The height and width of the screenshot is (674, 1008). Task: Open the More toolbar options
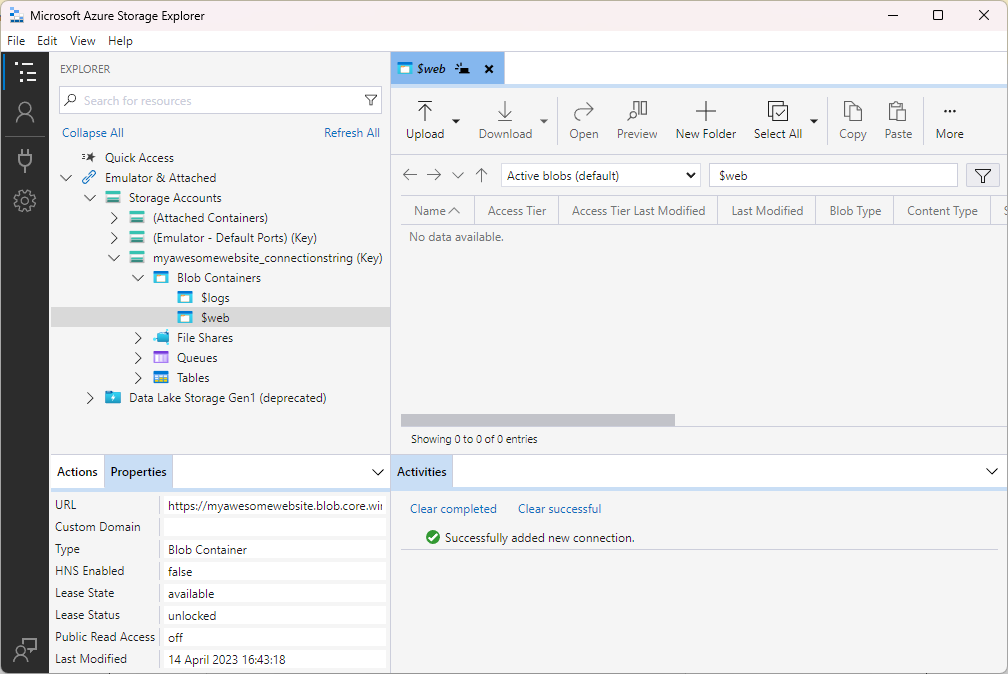tap(950, 120)
